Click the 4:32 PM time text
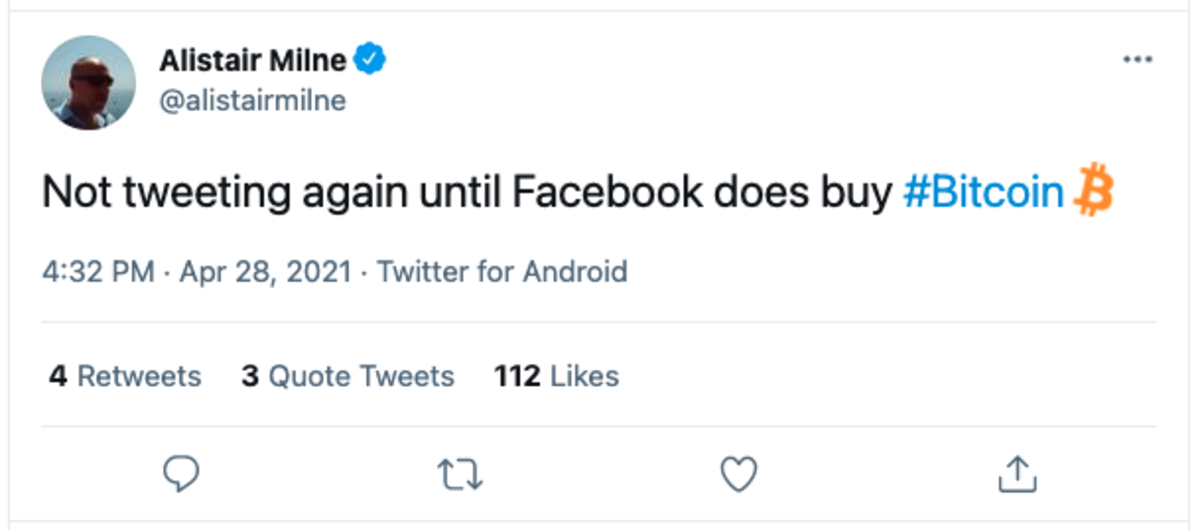 (x=98, y=271)
